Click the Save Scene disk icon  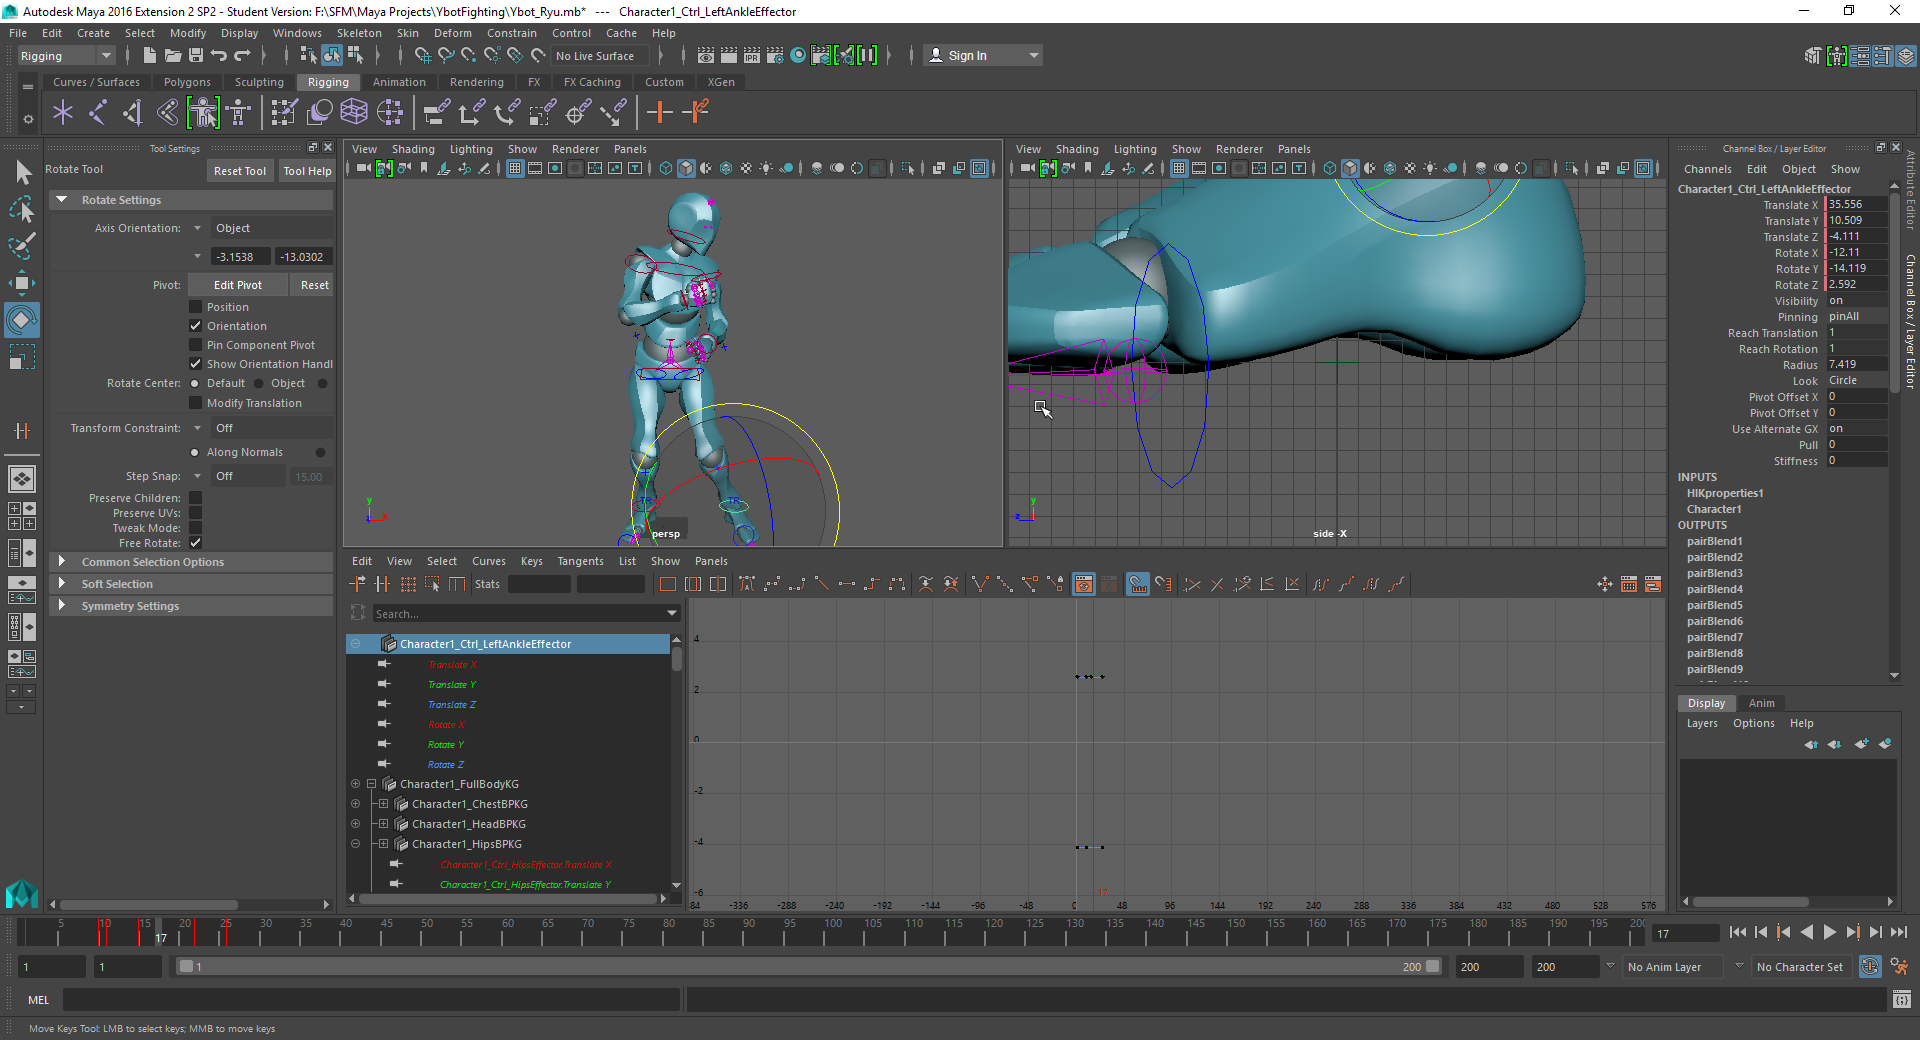[x=196, y=55]
